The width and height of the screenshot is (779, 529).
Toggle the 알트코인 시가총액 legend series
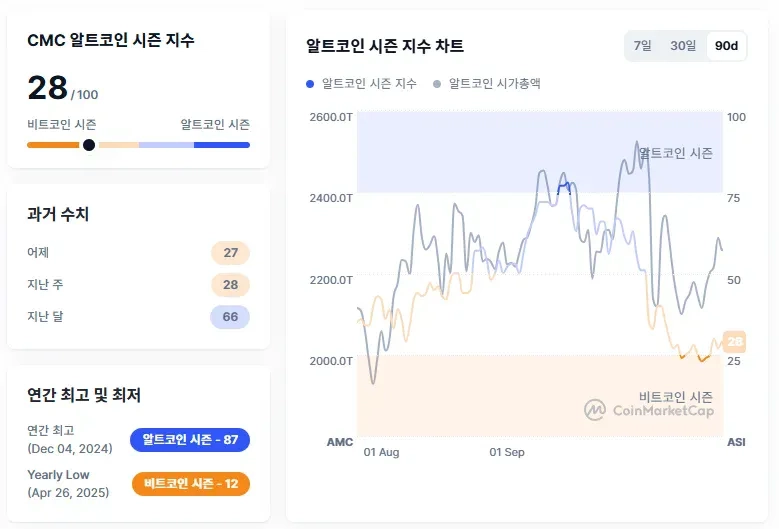pos(495,84)
